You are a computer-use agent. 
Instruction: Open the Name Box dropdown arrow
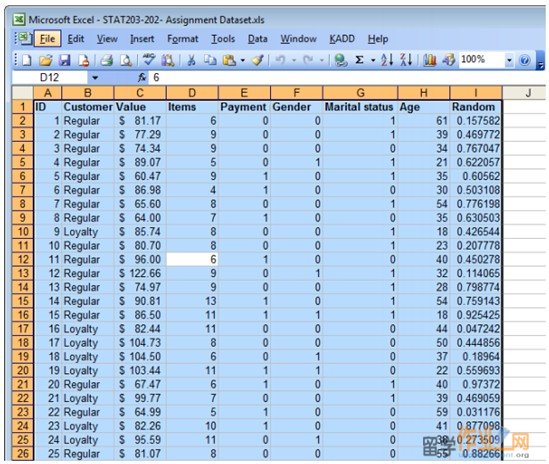click(x=95, y=78)
